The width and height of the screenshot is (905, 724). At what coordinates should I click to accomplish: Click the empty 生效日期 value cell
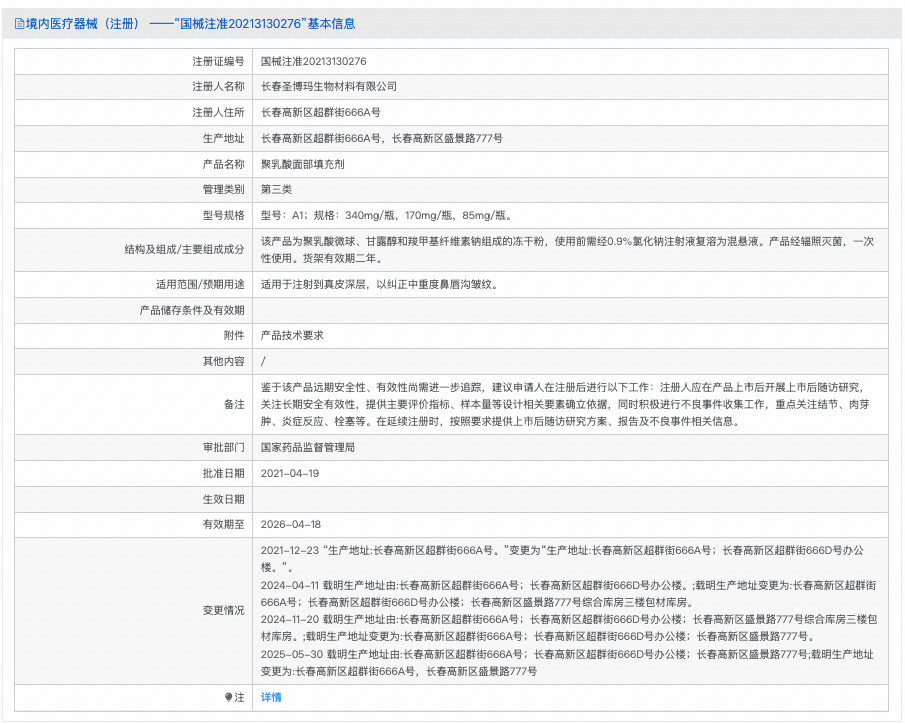(567, 498)
